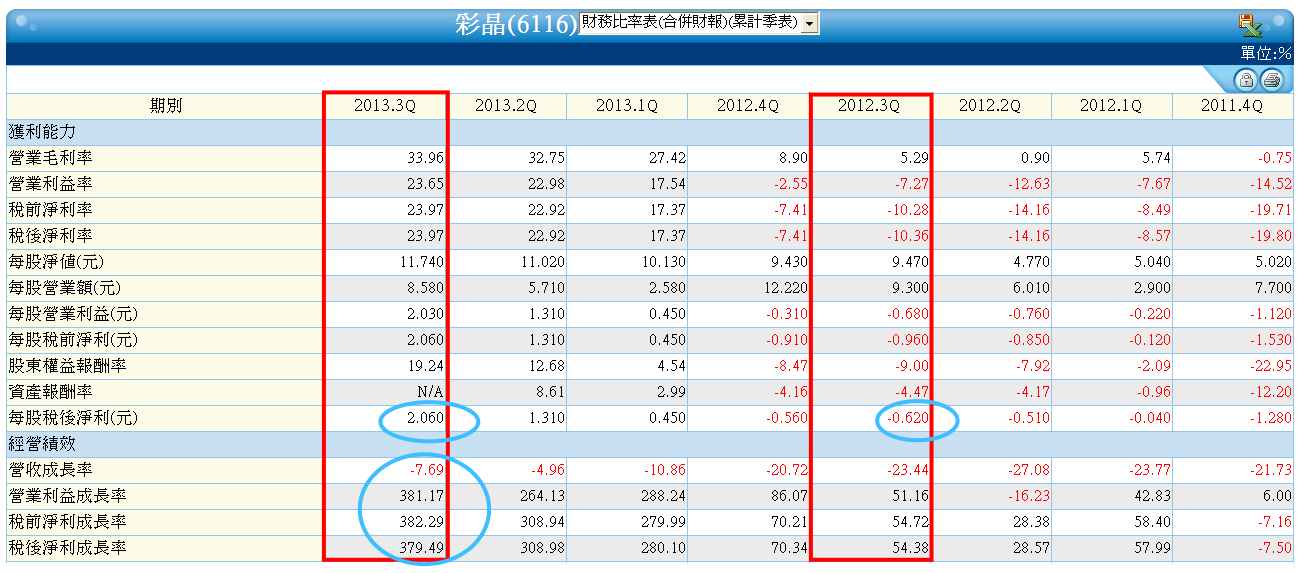Click value 57.99 in 稅後淨利成長率 row
The width and height of the screenshot is (1303, 573).
pos(1153,547)
